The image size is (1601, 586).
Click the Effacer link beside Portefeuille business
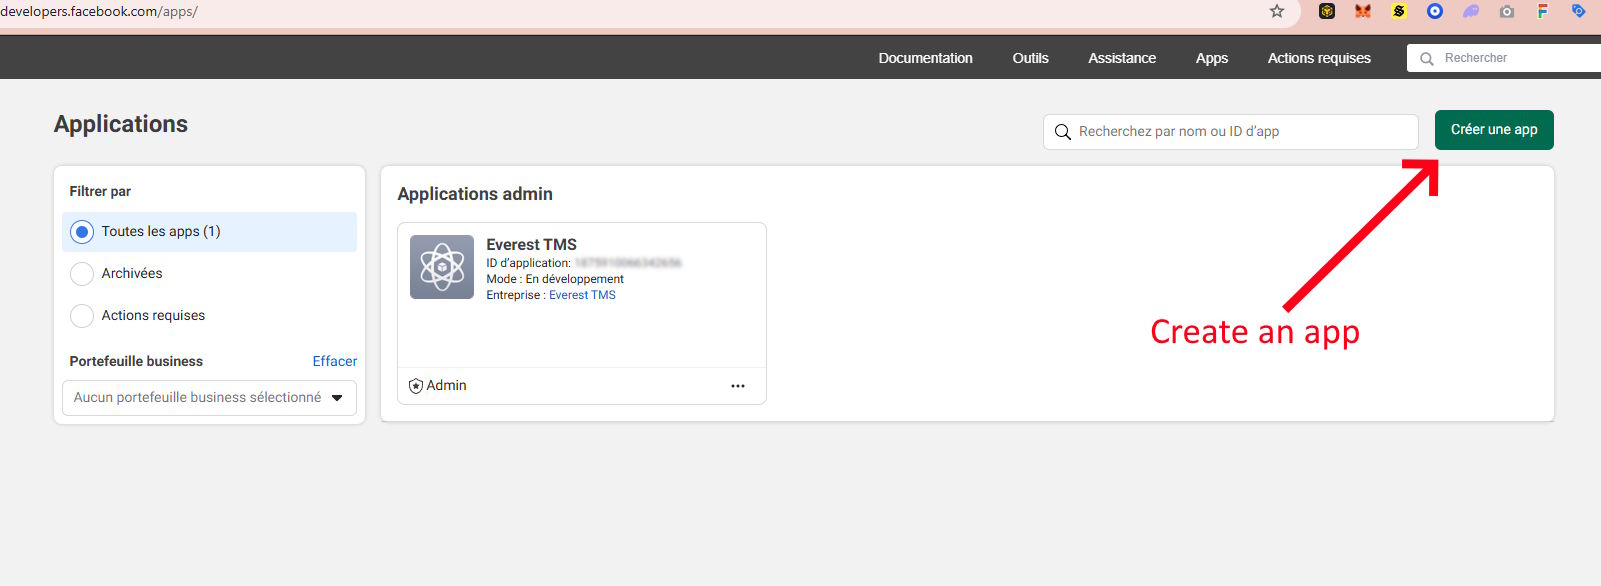pyautogui.click(x=334, y=361)
